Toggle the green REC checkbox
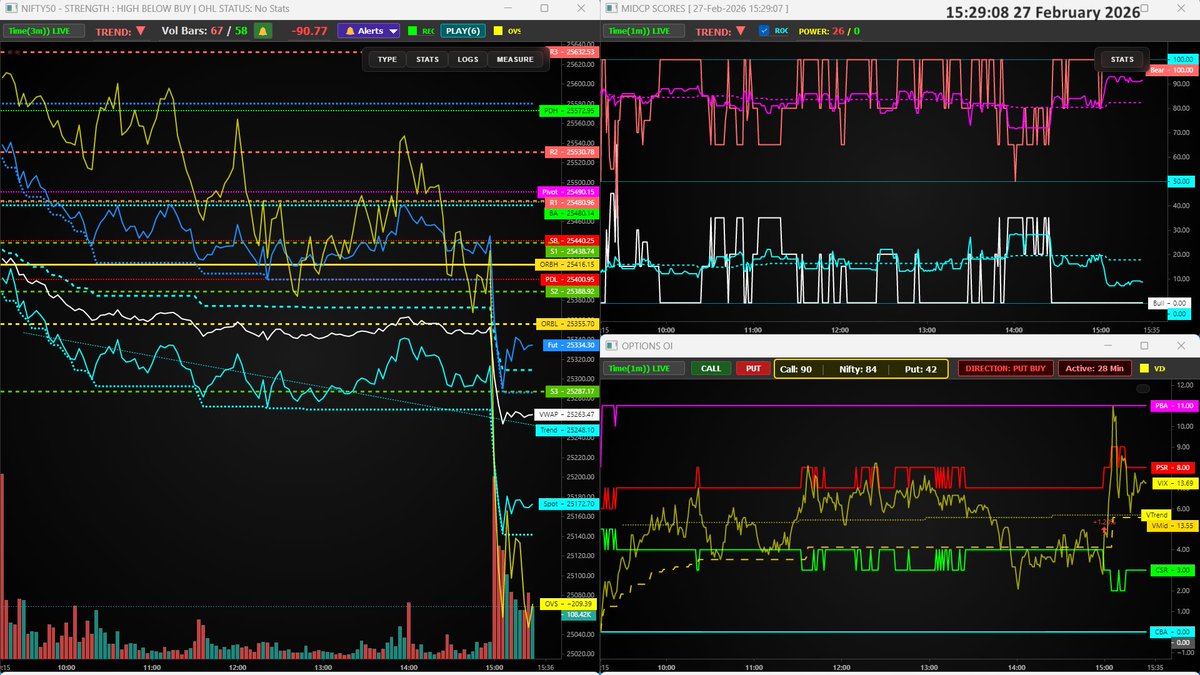This screenshot has height=675, width=1200. tap(411, 32)
